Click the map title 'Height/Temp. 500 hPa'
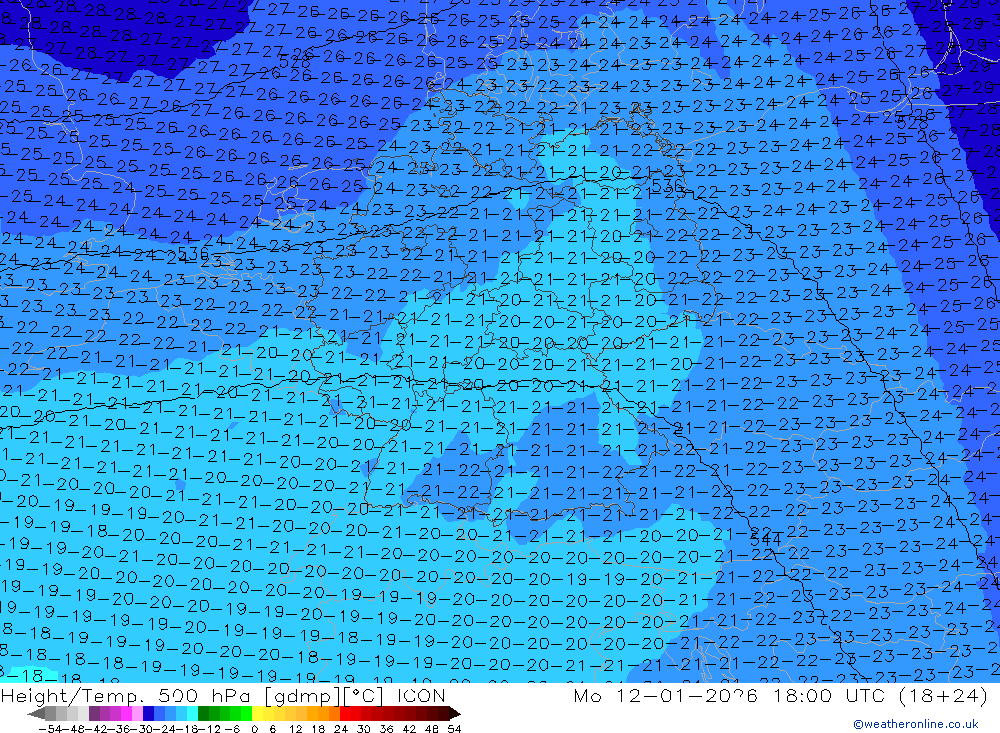Viewport: 1000px width, 733px height. point(127,695)
